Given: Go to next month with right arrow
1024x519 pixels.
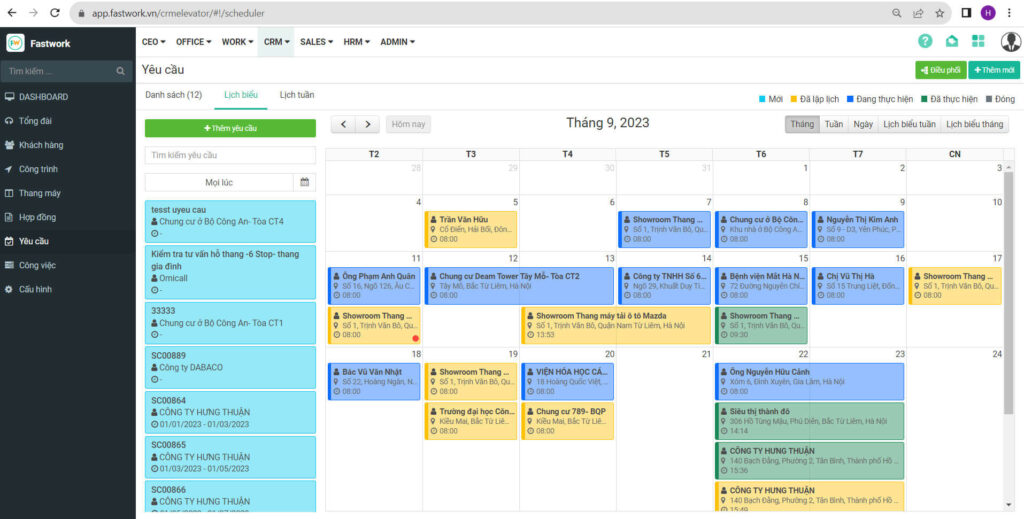Looking at the screenshot, I should [x=368, y=124].
